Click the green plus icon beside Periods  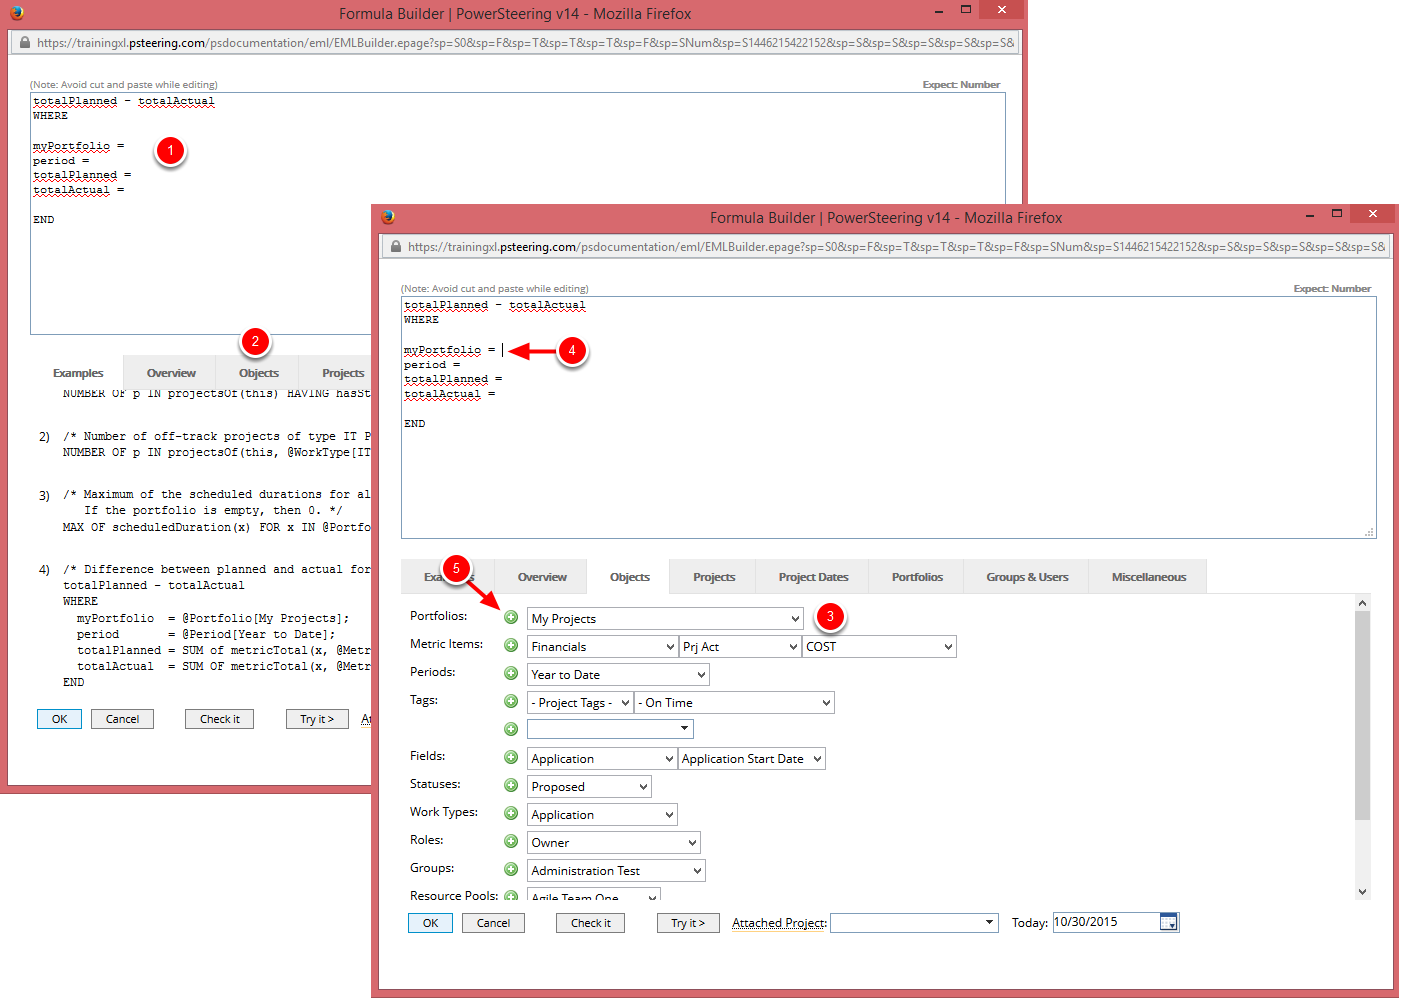(511, 673)
